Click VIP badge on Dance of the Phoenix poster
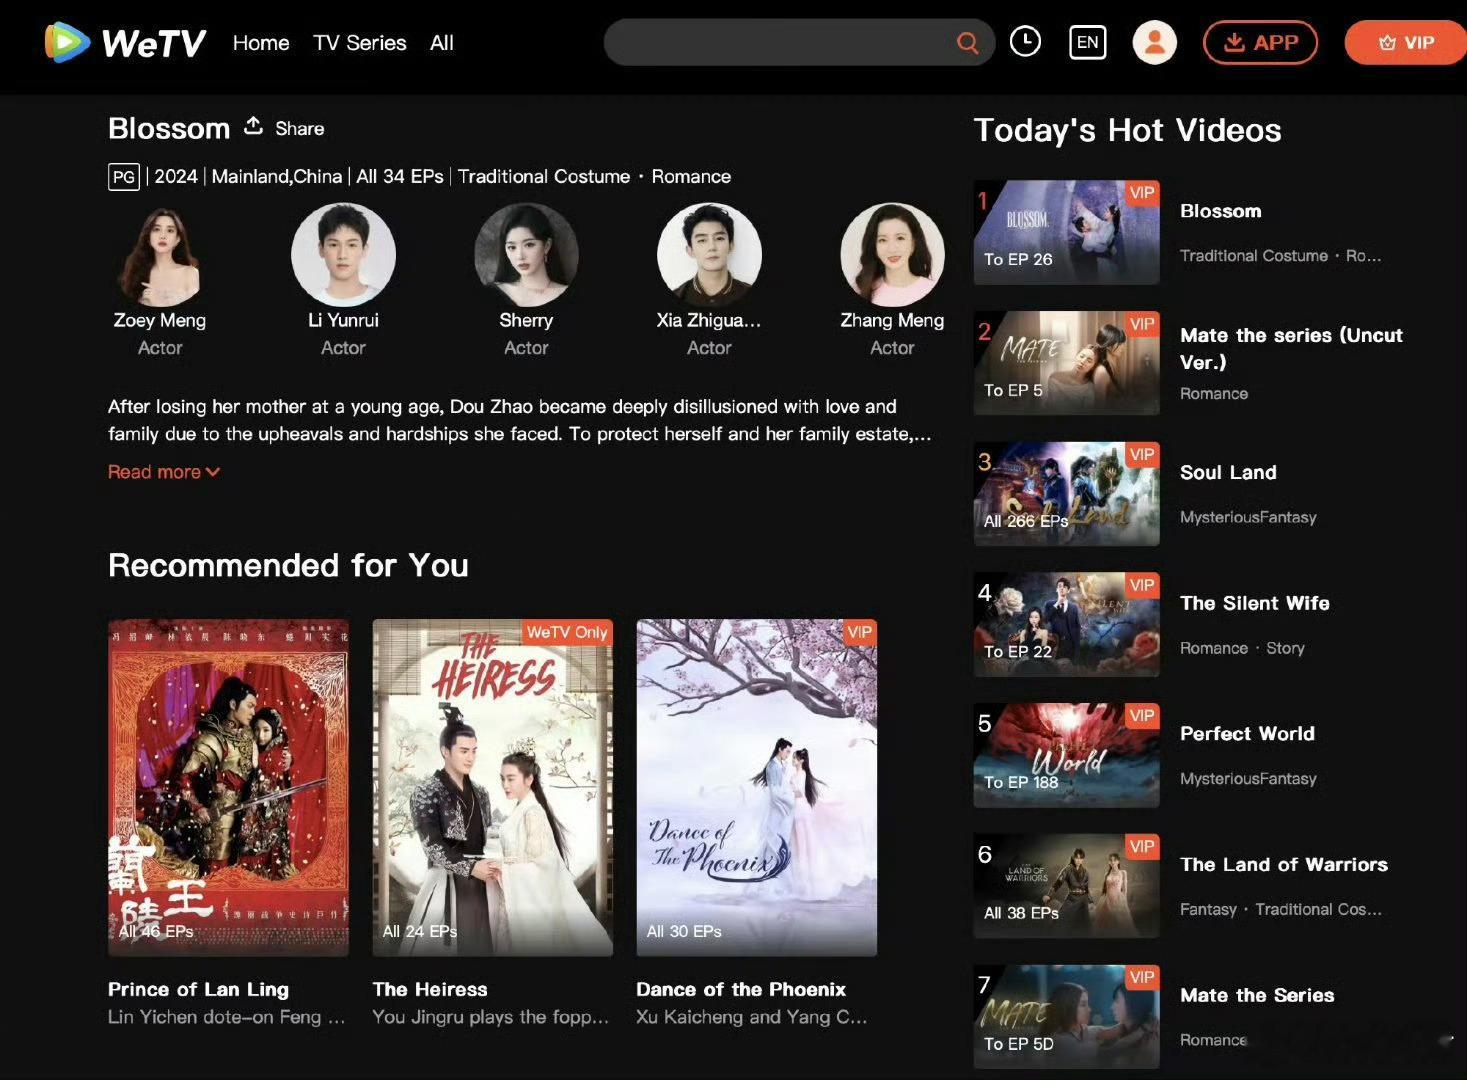Image resolution: width=1467 pixels, height=1080 pixels. point(859,632)
